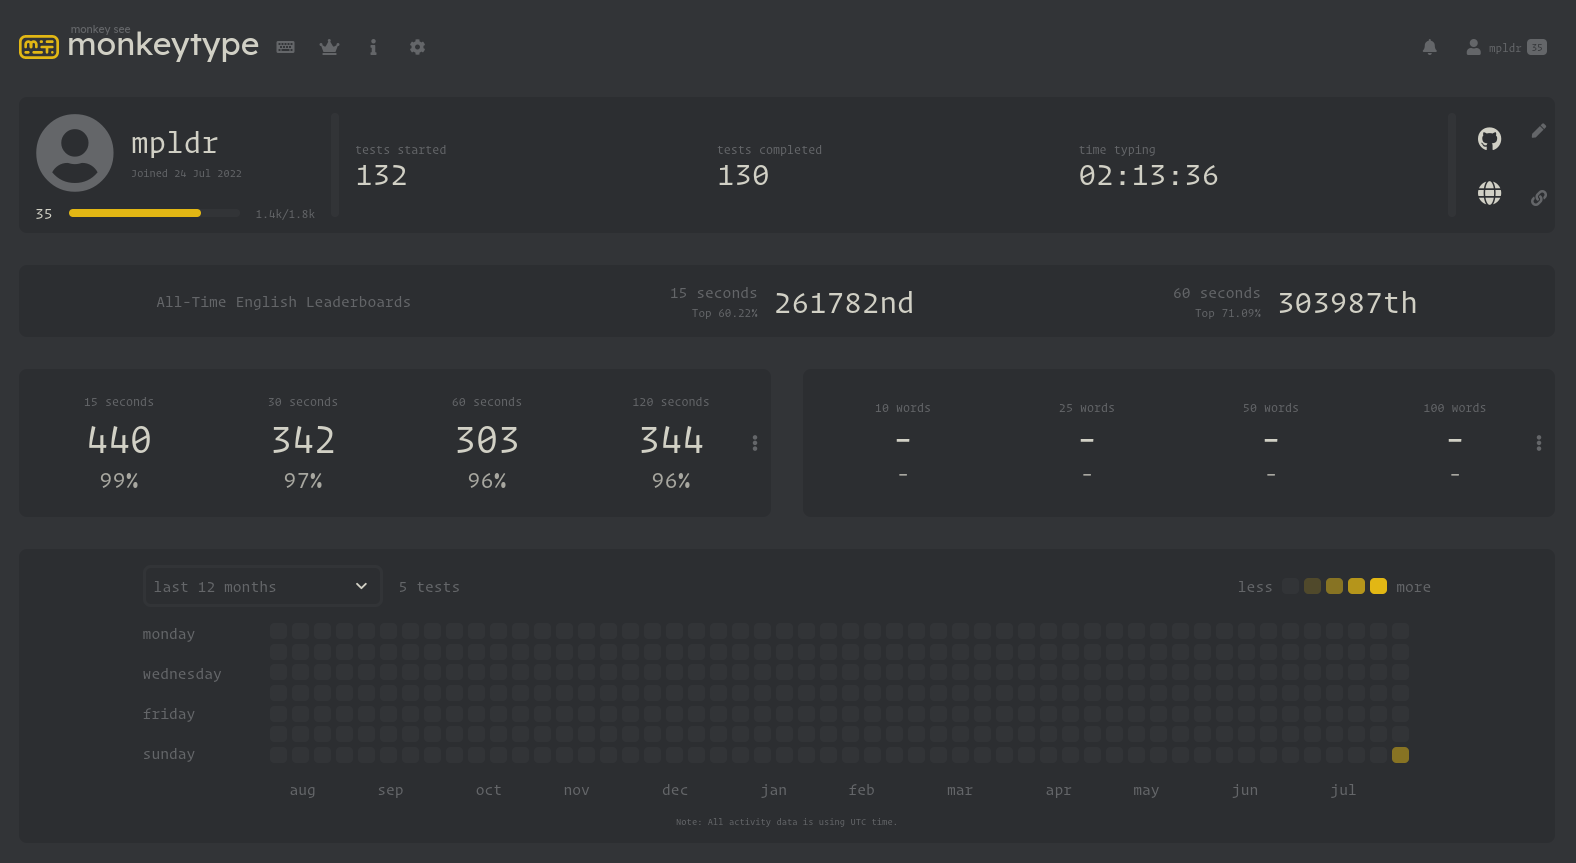This screenshot has height=863, width=1576.
Task: Open the mpldr account menu
Action: point(1506,47)
